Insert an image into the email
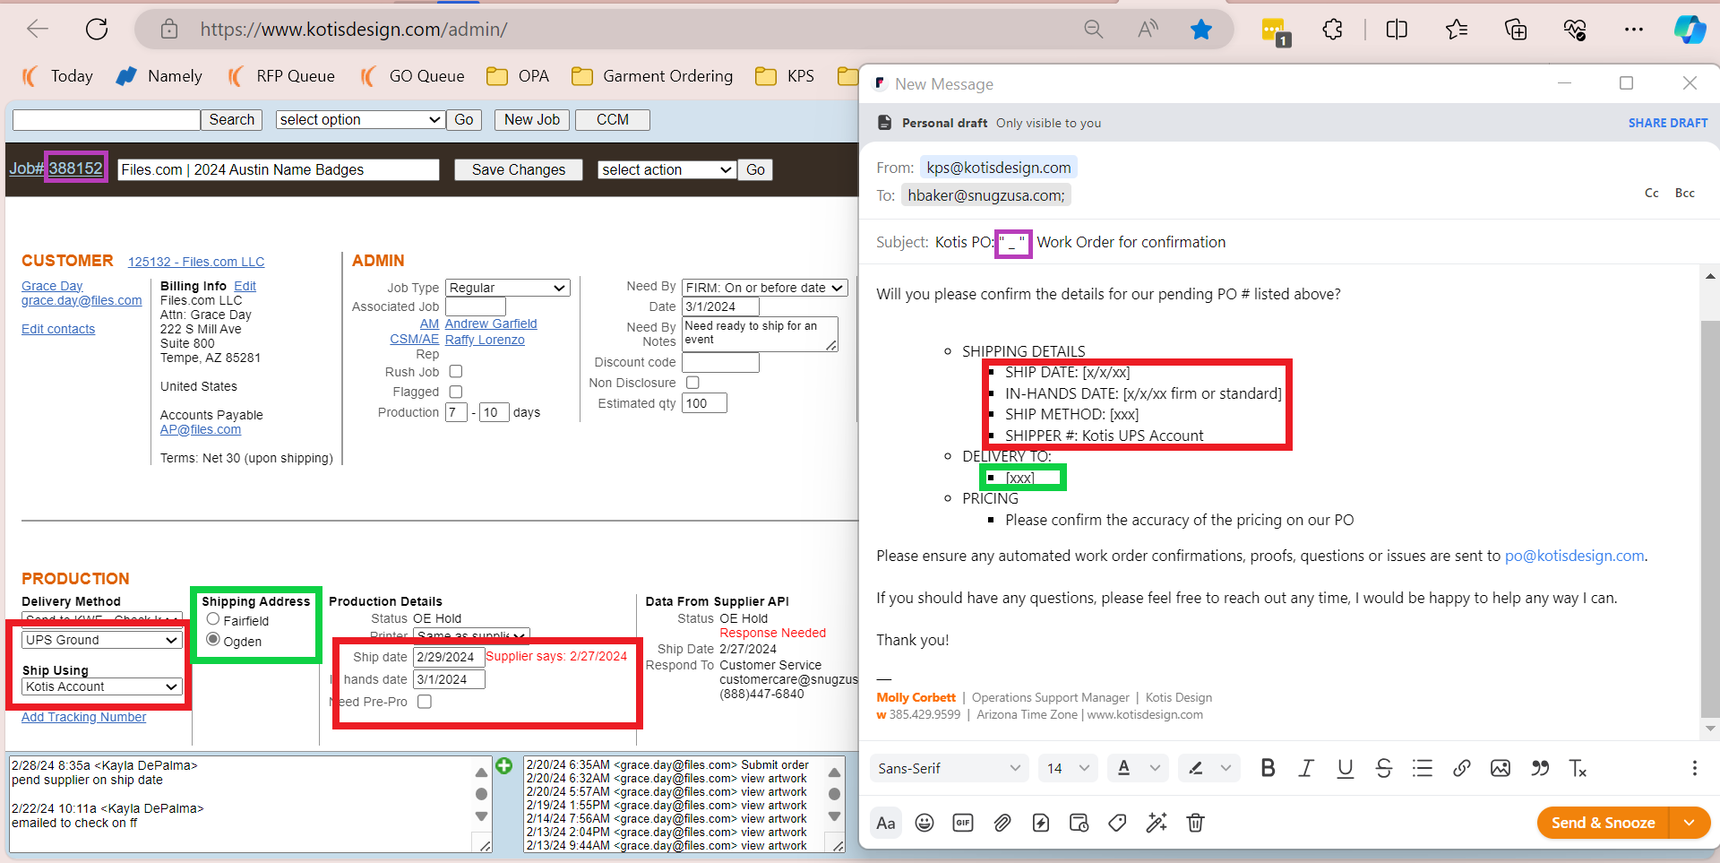 click(1500, 768)
